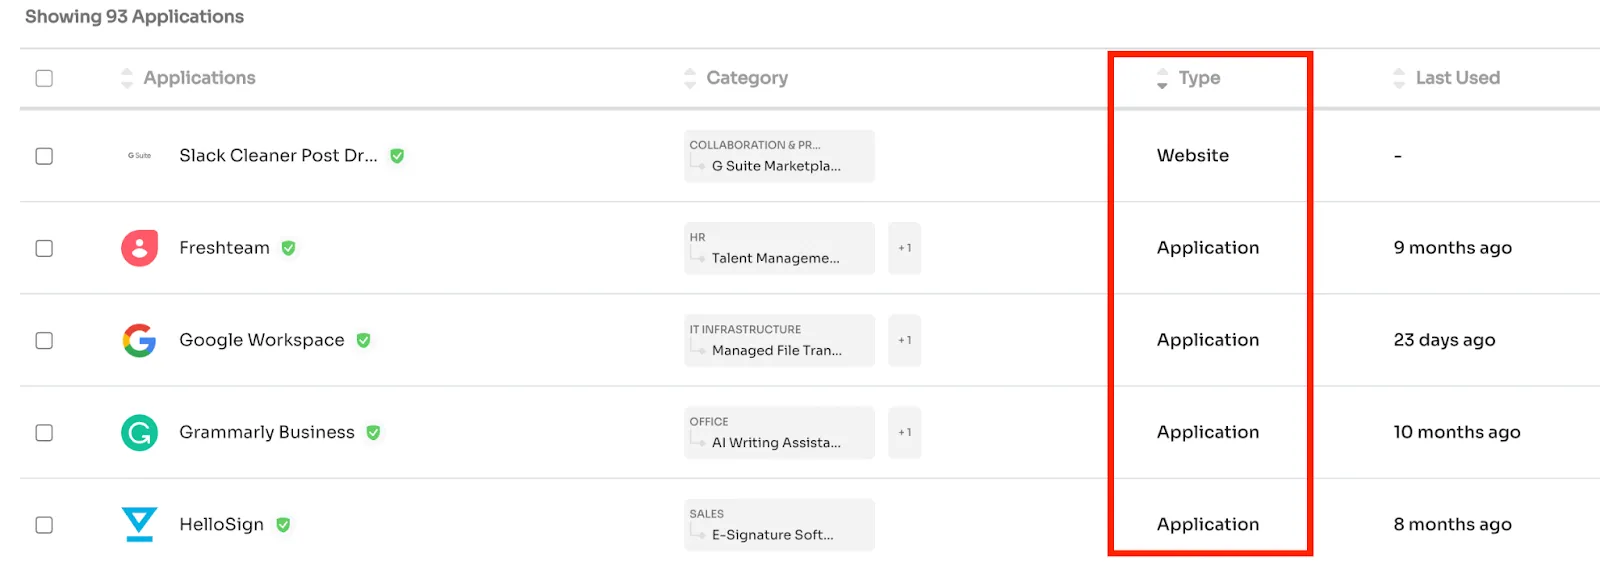
Task: Open the Slack Cleaner Post Dr... application
Action: click(278, 156)
